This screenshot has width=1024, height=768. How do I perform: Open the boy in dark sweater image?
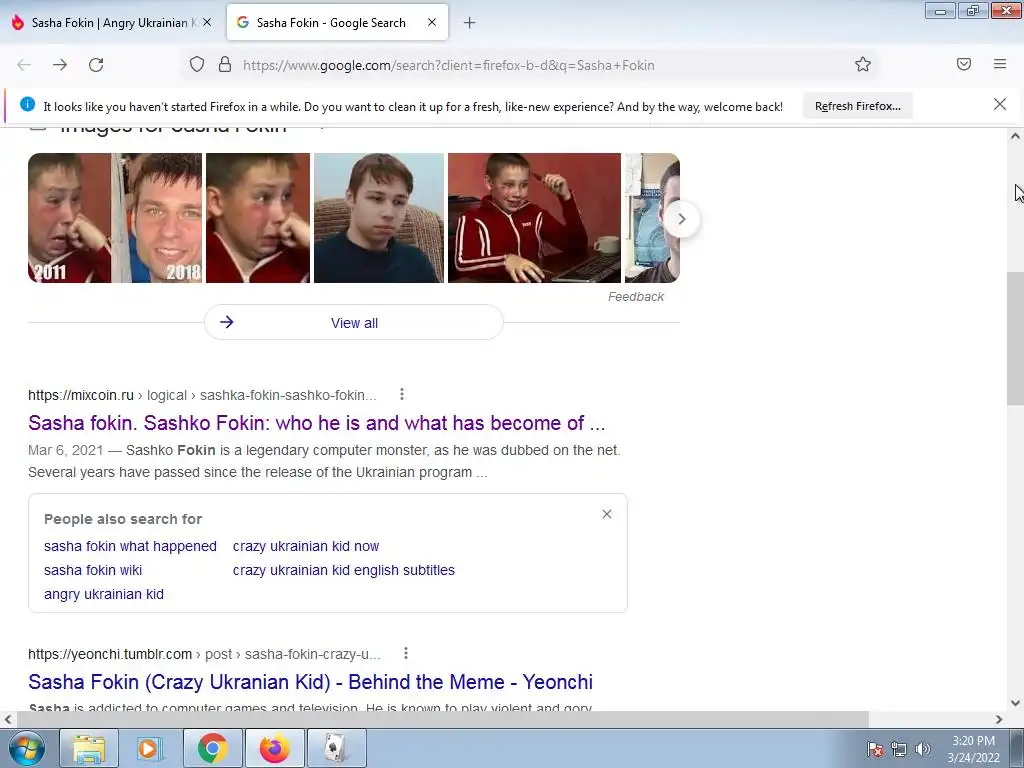pyautogui.click(x=379, y=218)
